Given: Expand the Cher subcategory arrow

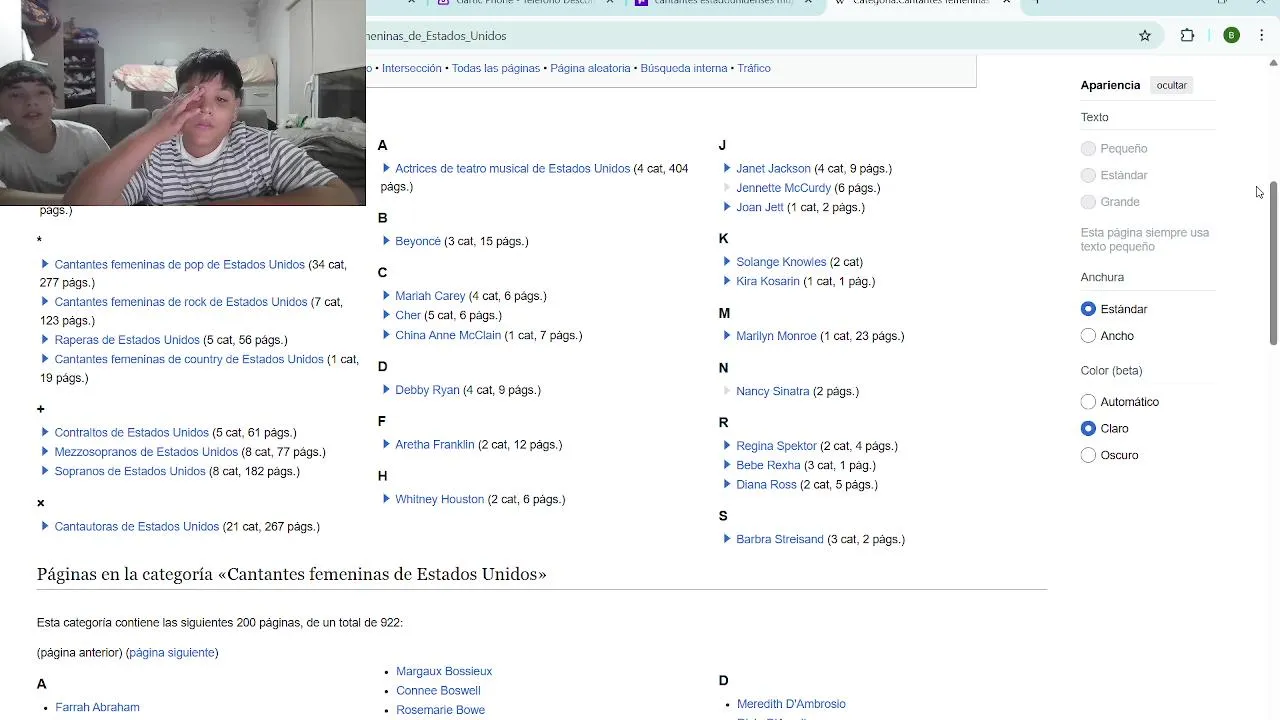Looking at the screenshot, I should 386,315.
